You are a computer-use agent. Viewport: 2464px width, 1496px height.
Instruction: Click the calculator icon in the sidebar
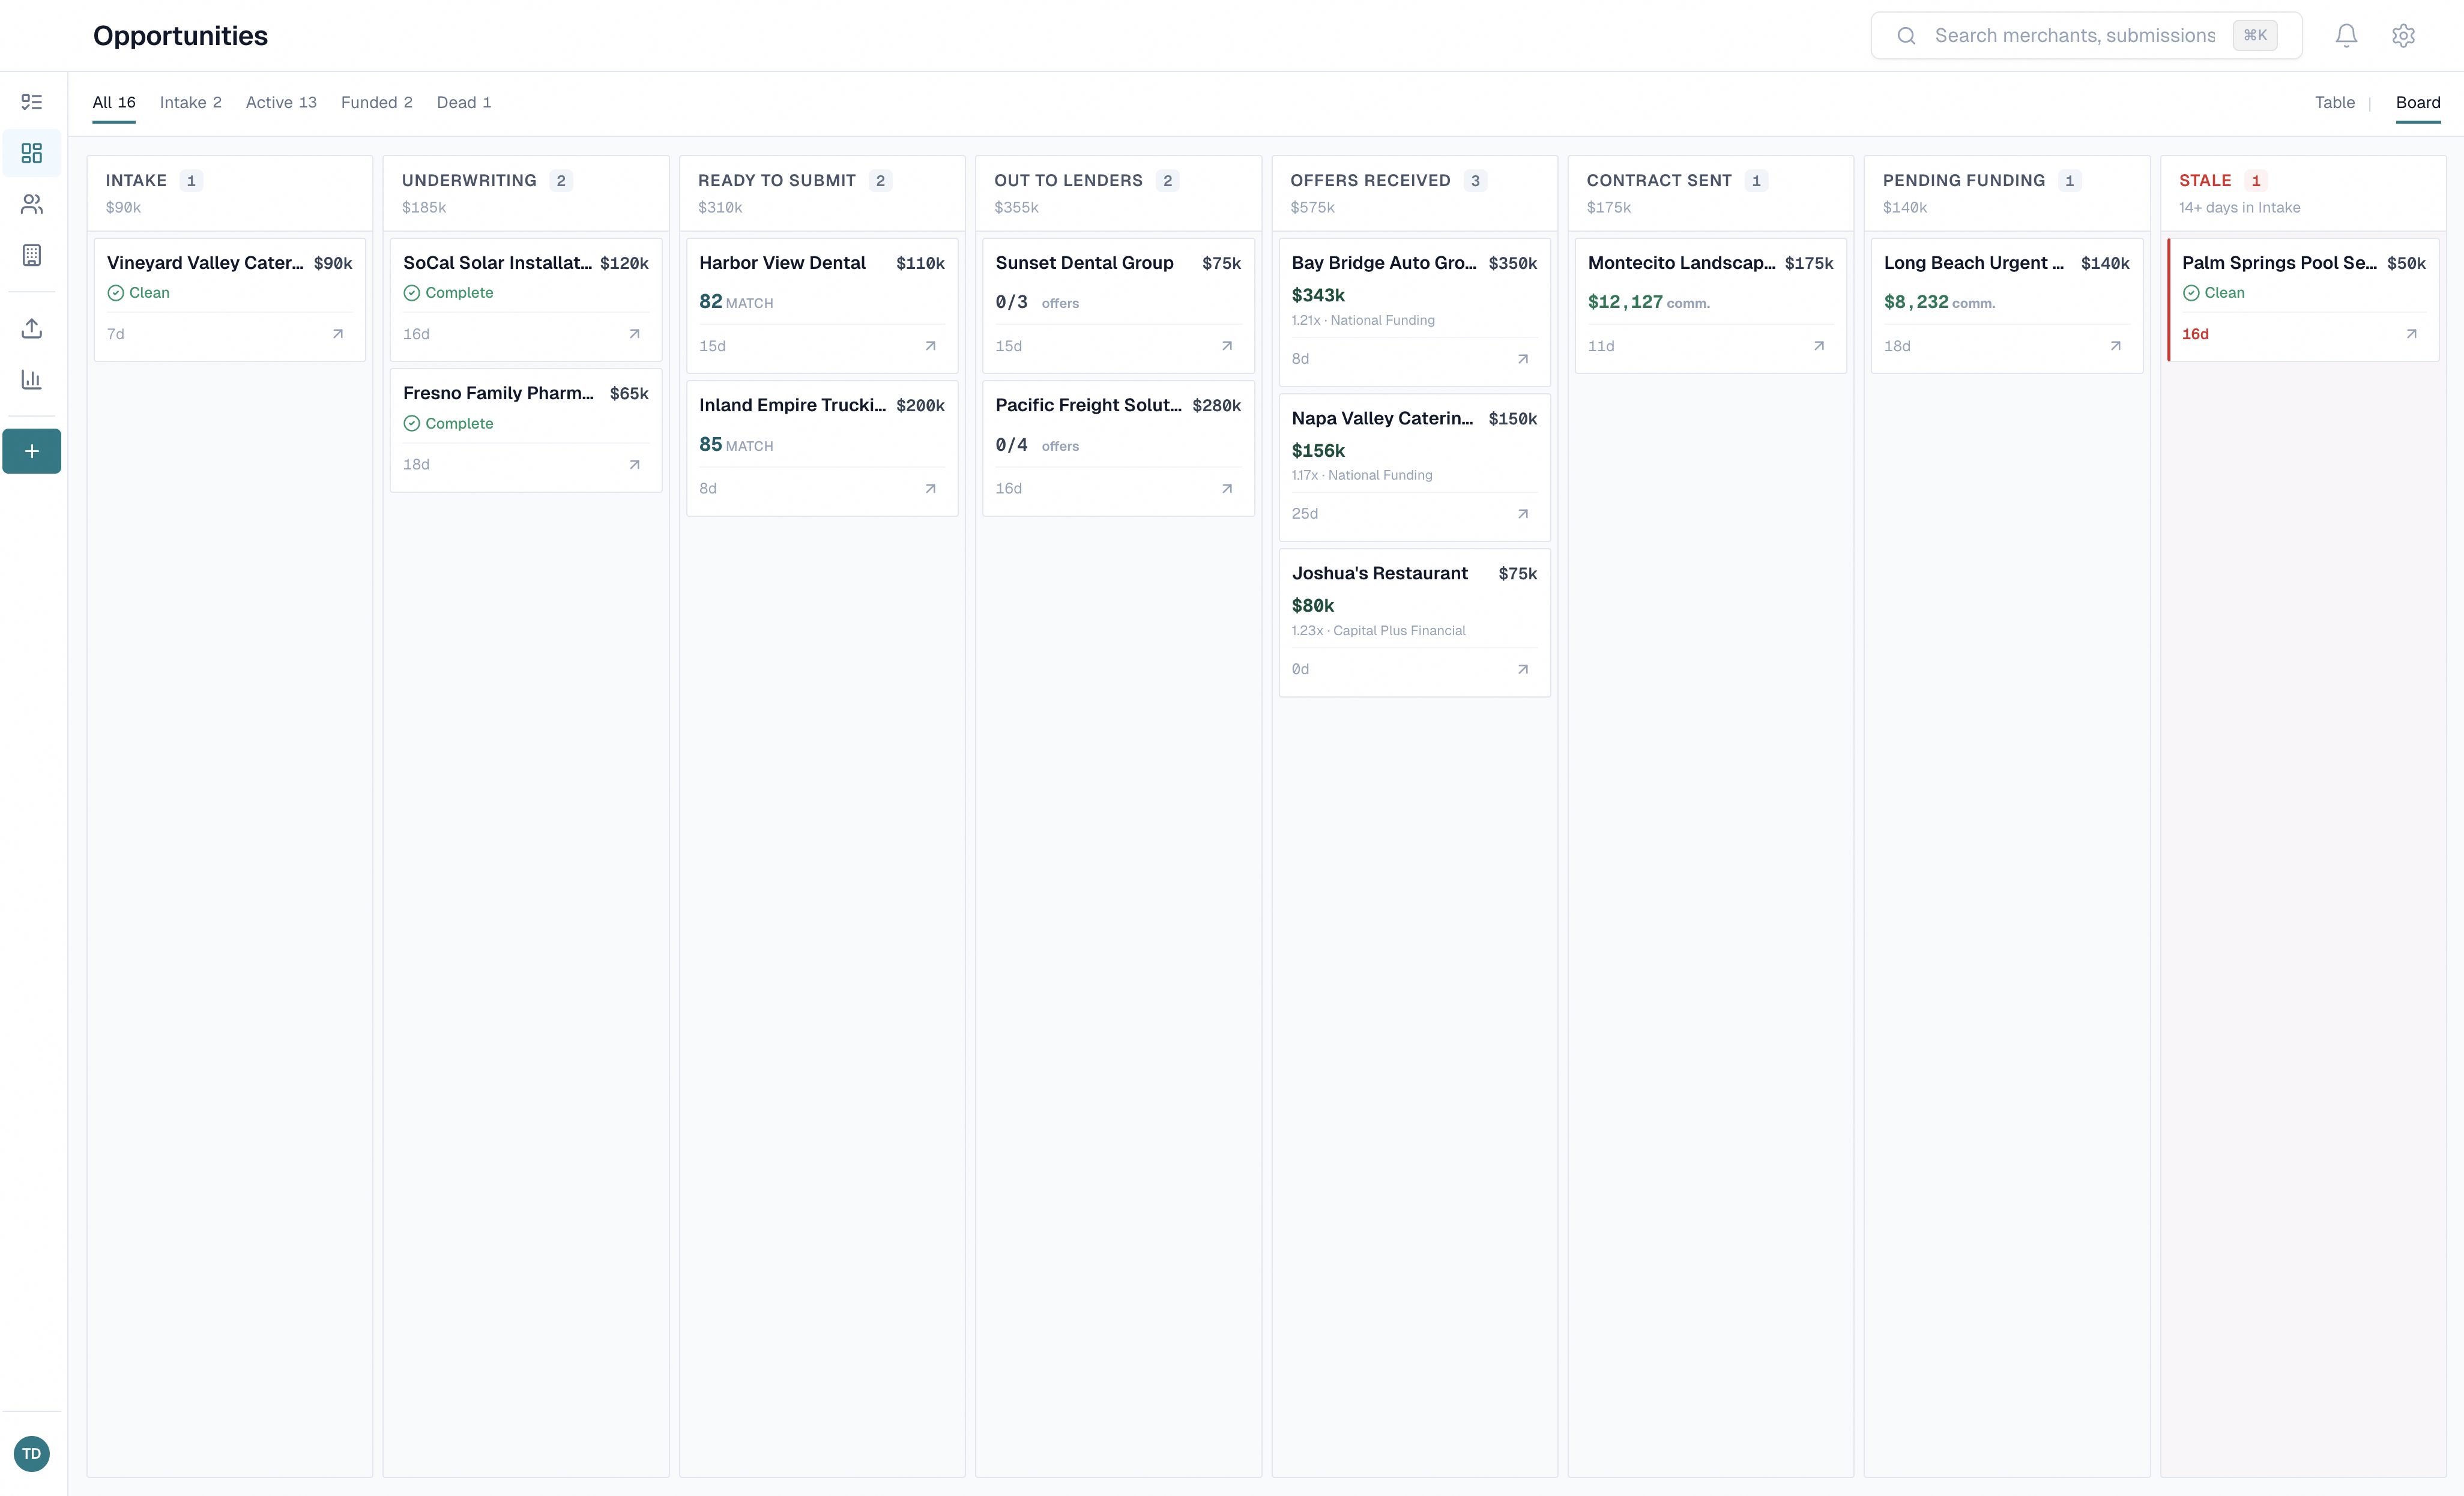(32, 255)
